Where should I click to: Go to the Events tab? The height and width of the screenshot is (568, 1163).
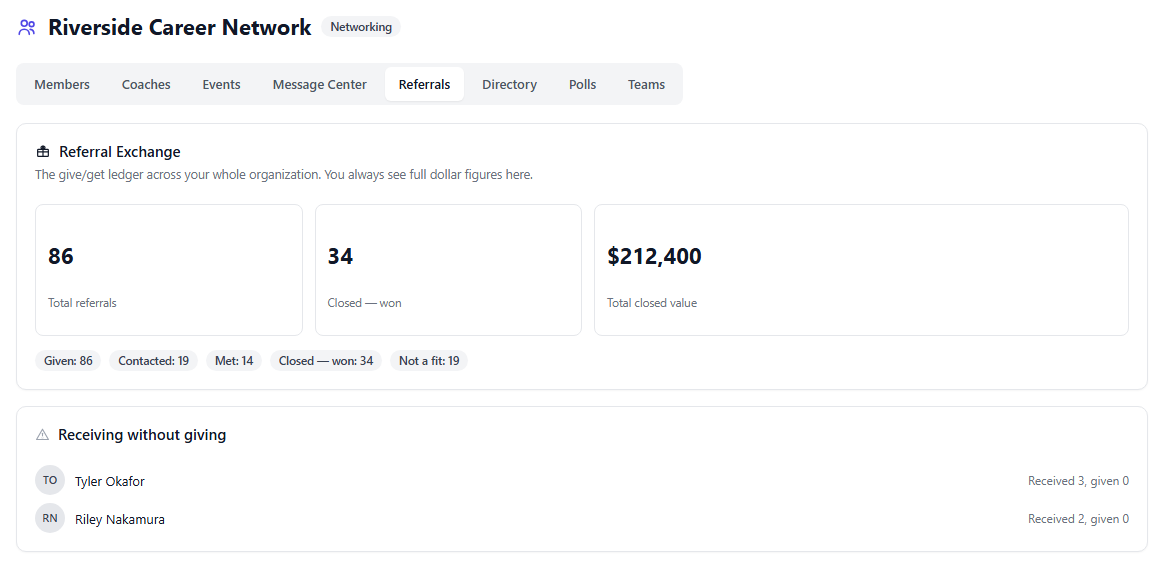click(221, 85)
